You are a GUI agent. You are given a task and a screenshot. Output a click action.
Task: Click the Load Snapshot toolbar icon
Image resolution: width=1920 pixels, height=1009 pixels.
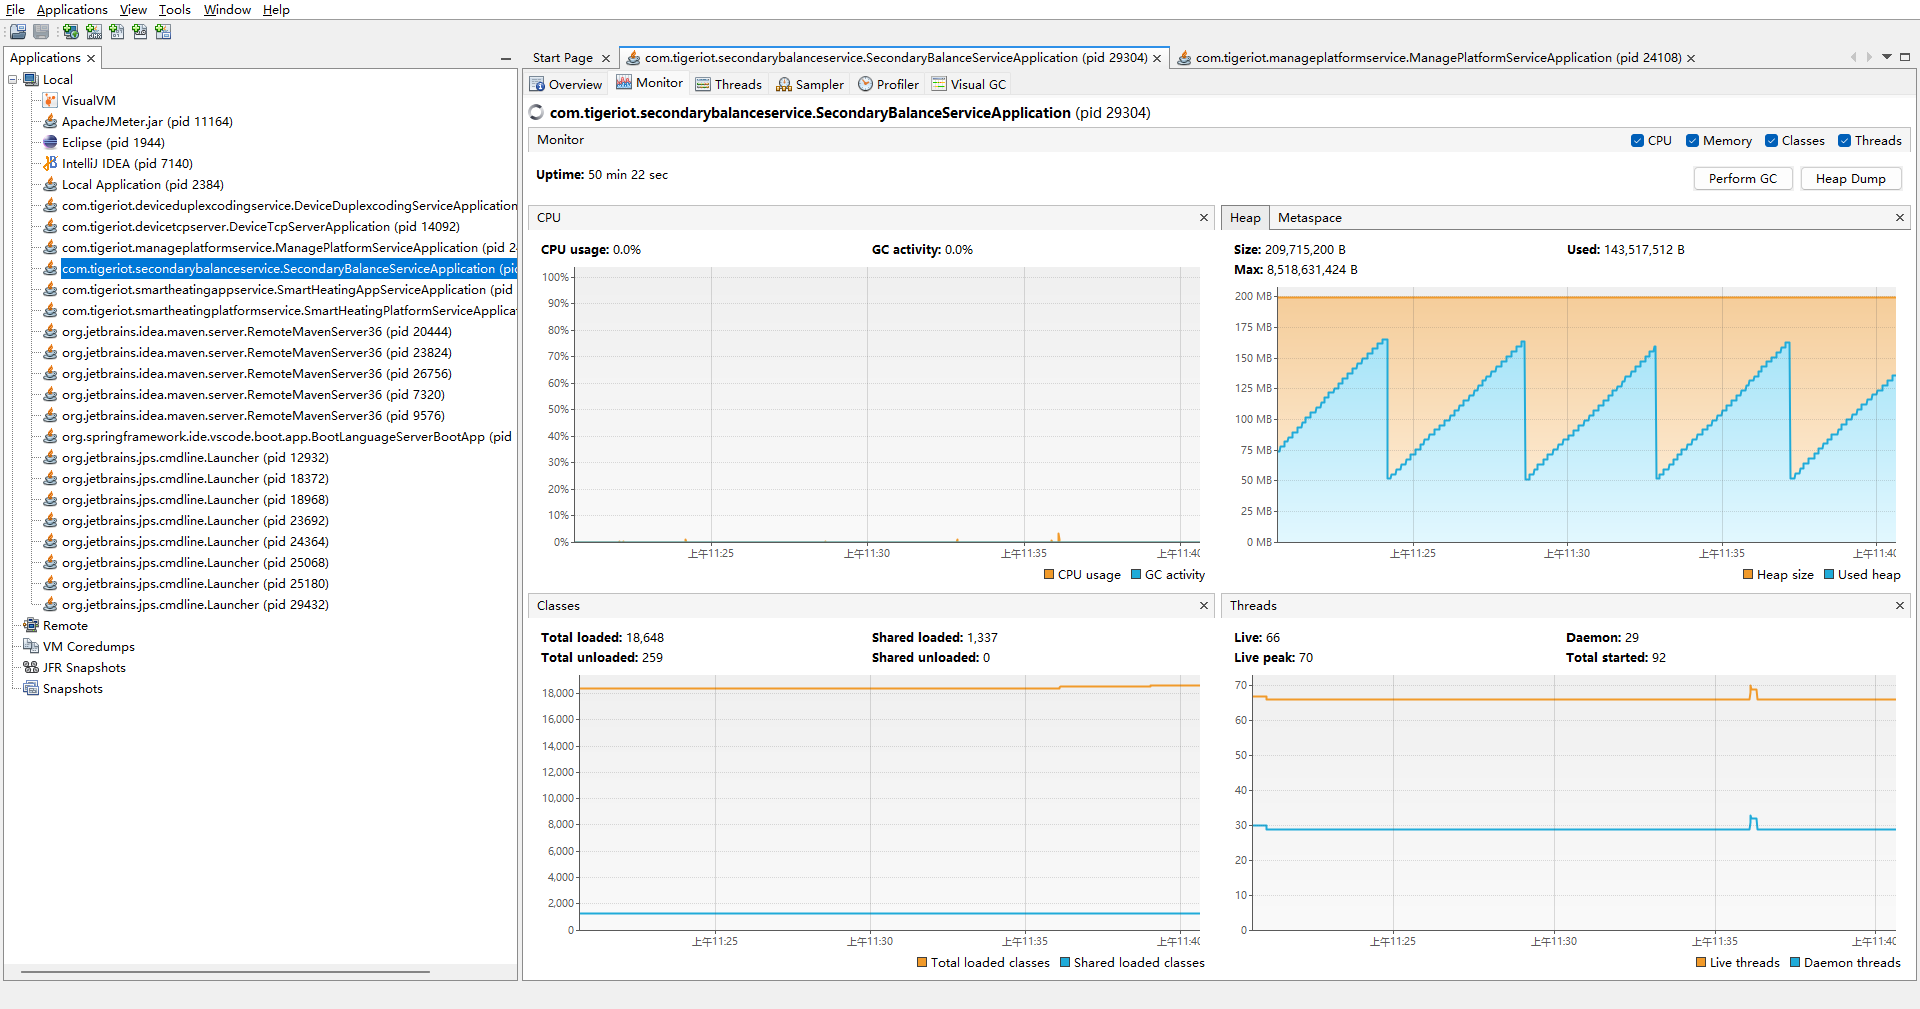coord(18,32)
